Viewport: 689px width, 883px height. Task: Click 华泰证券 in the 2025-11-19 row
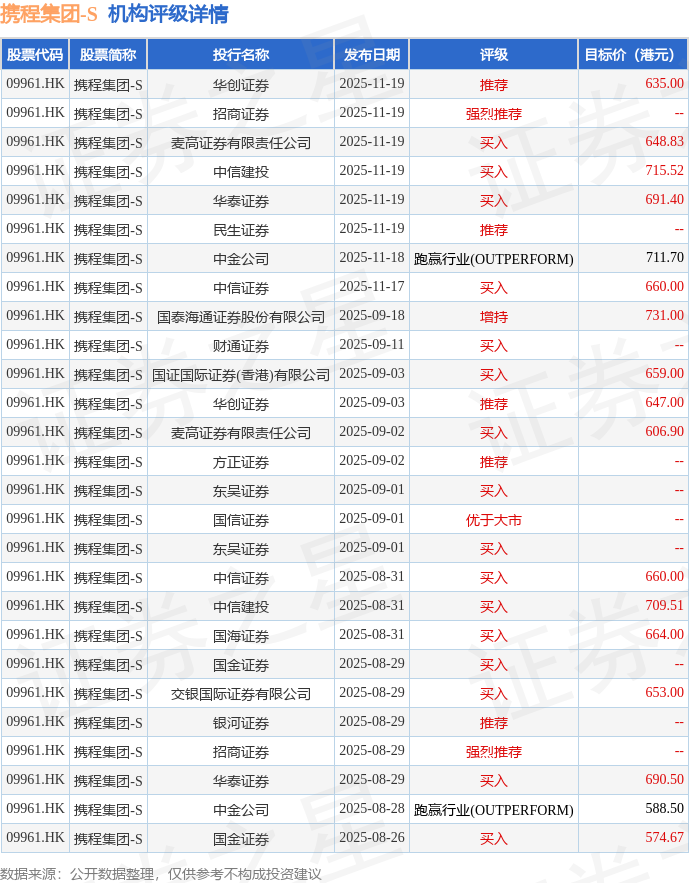(241, 201)
